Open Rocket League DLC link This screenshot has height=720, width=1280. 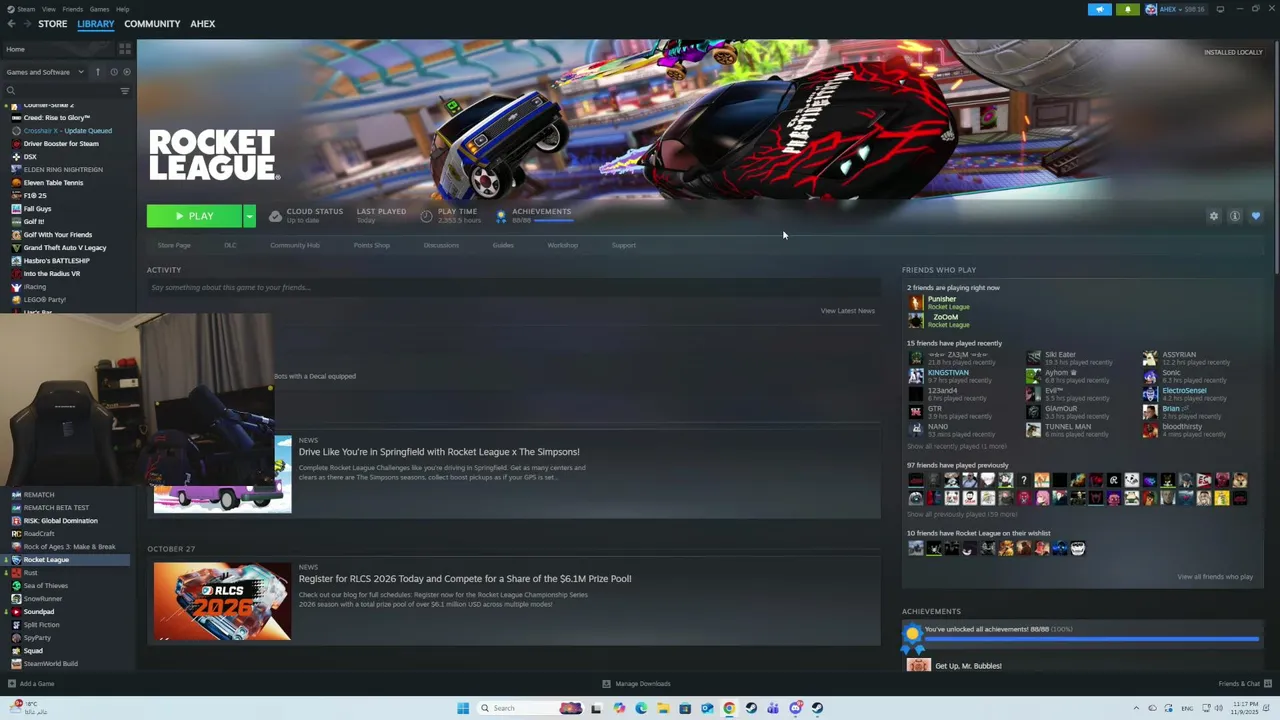[230, 245]
